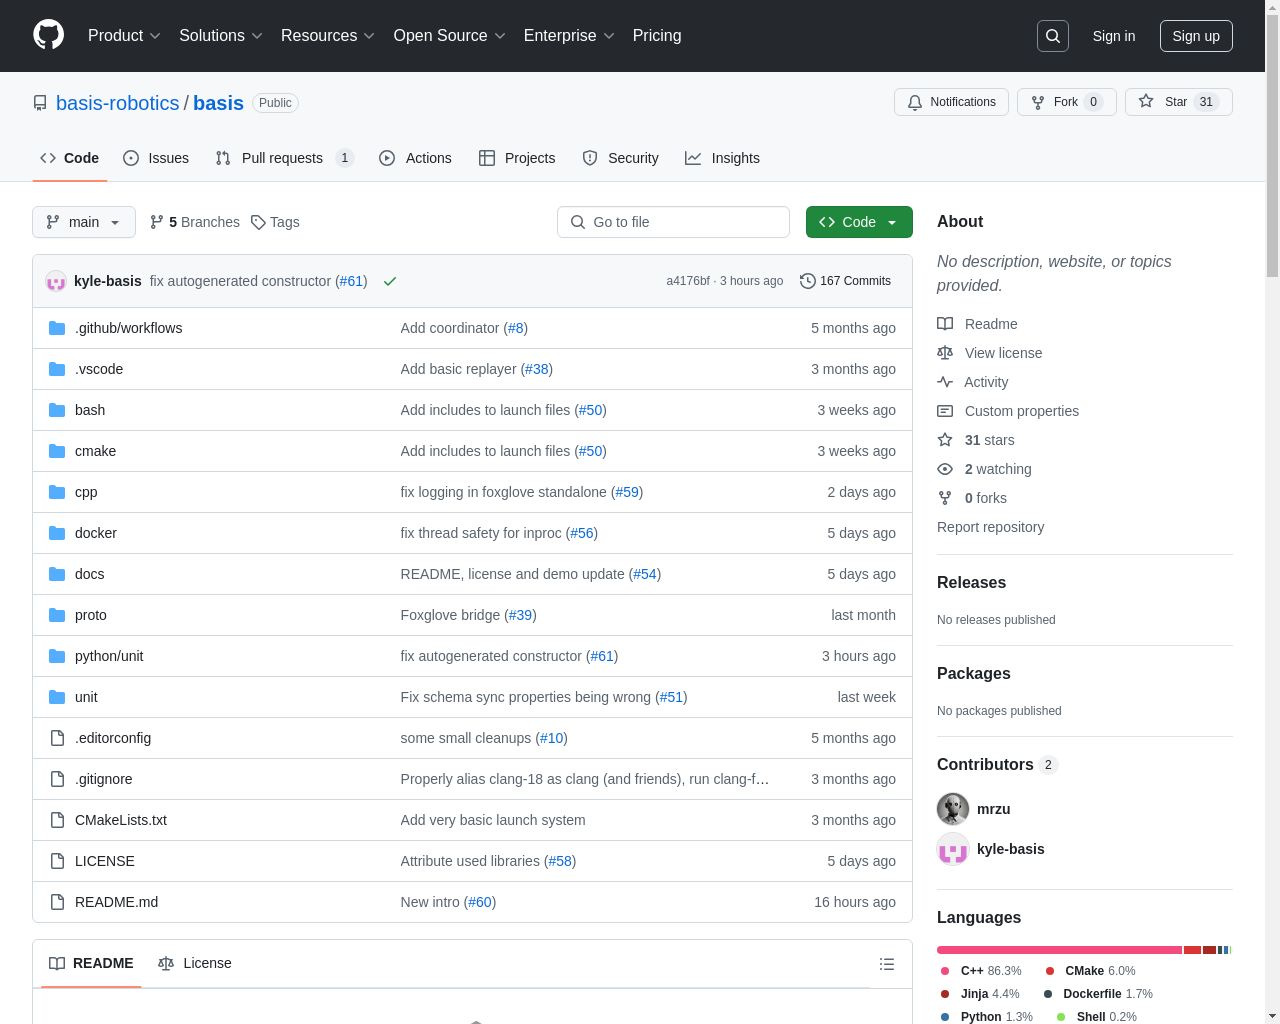The height and width of the screenshot is (1024, 1280).
Task: Click the cmake folder icon
Action: (57, 451)
